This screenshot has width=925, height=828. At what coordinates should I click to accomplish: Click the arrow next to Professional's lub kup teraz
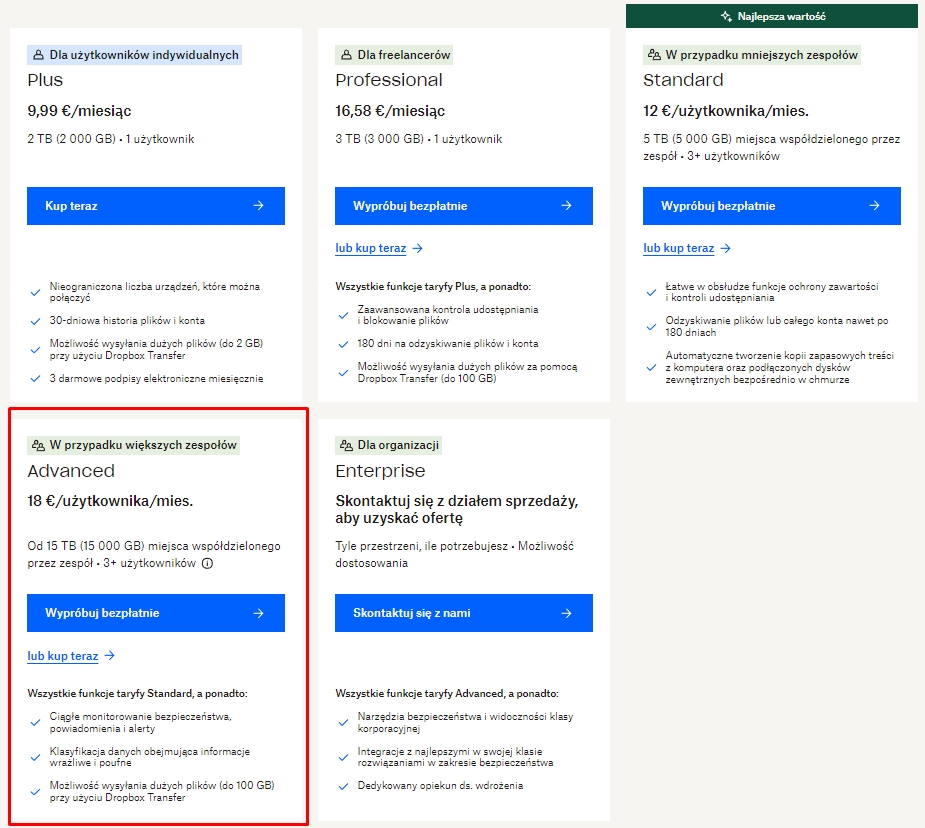tap(417, 248)
